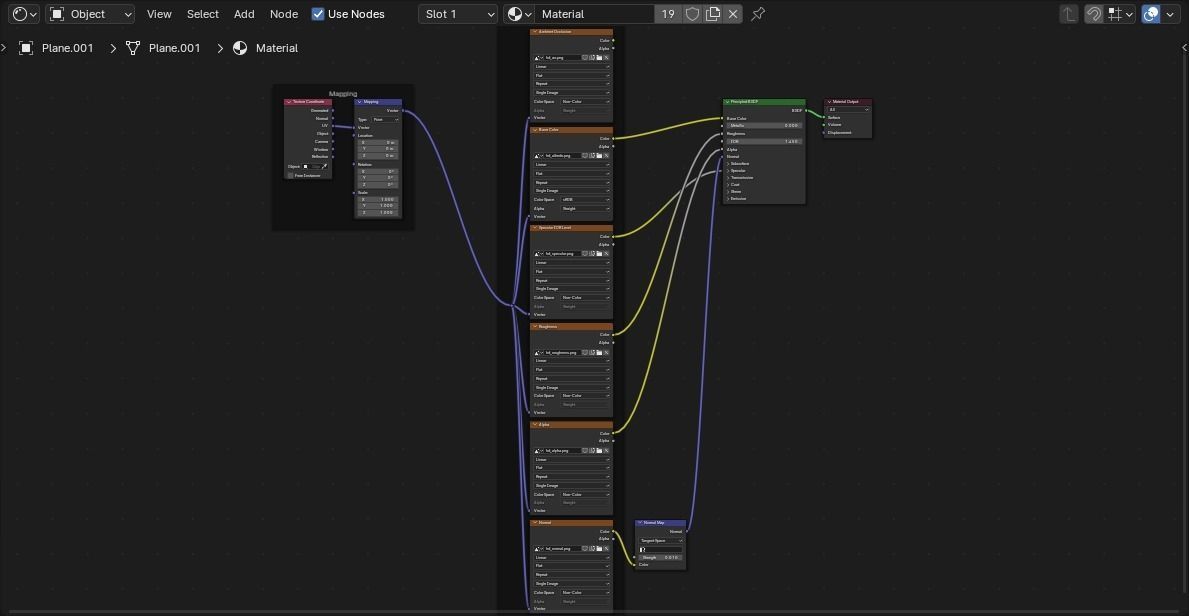The image size is (1189, 616).
Task: Open Color Space dropdown in Ambient Occlusion node
Action: (585, 102)
